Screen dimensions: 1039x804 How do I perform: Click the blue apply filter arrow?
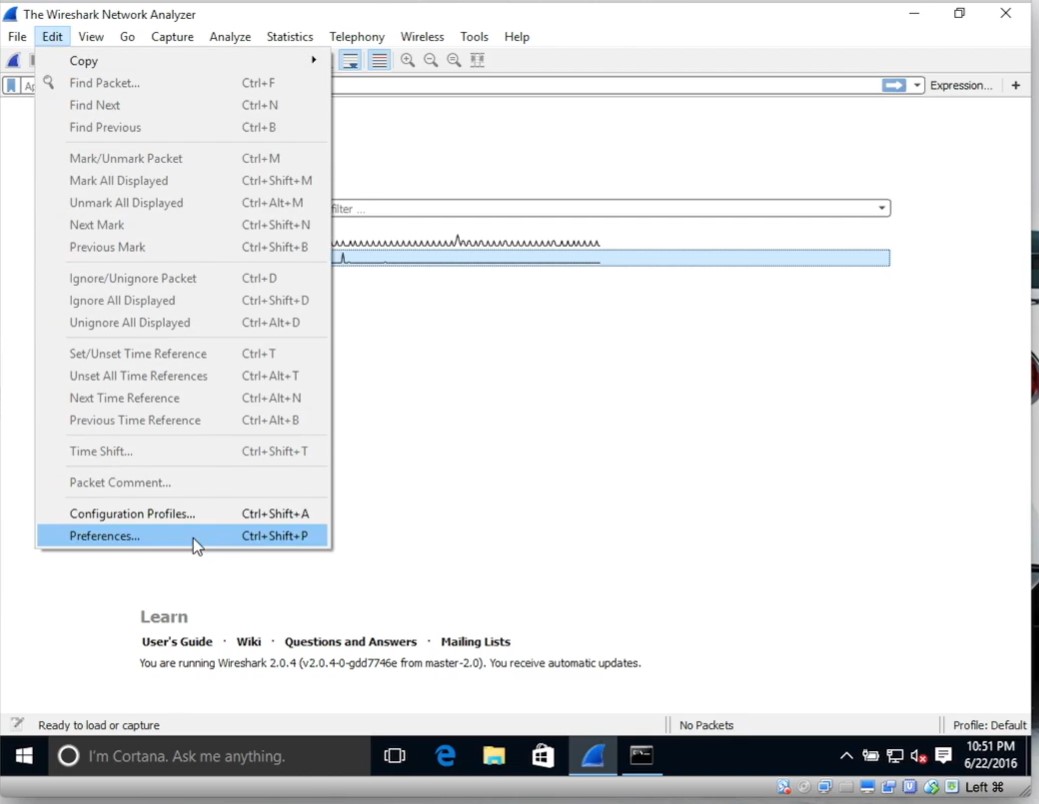[x=893, y=86]
